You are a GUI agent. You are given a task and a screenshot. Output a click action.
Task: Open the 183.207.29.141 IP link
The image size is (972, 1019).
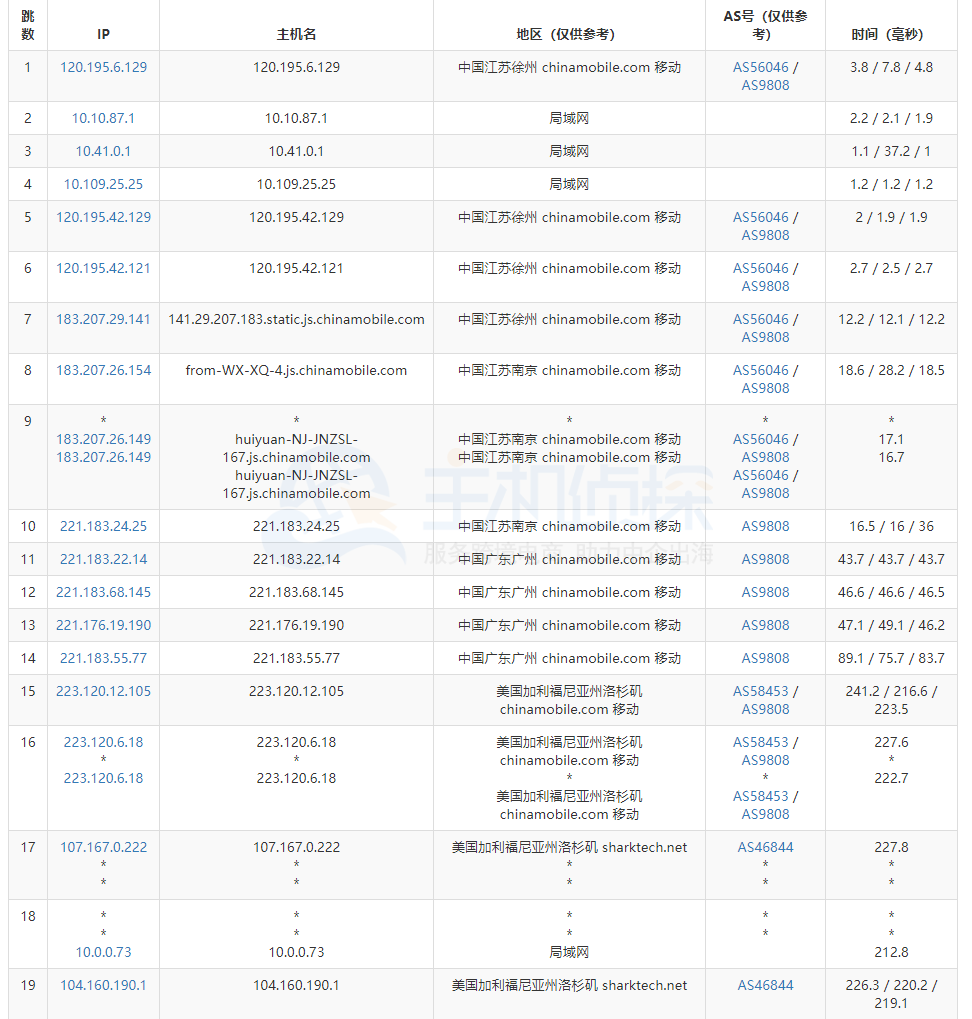[x=103, y=320]
